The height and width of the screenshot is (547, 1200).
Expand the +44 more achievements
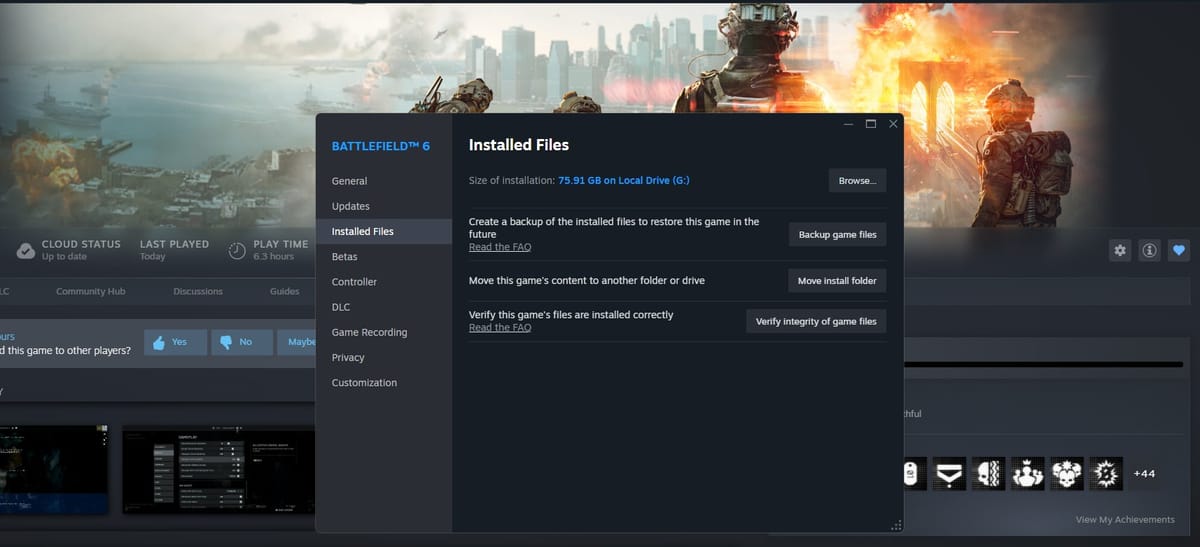(x=1144, y=473)
